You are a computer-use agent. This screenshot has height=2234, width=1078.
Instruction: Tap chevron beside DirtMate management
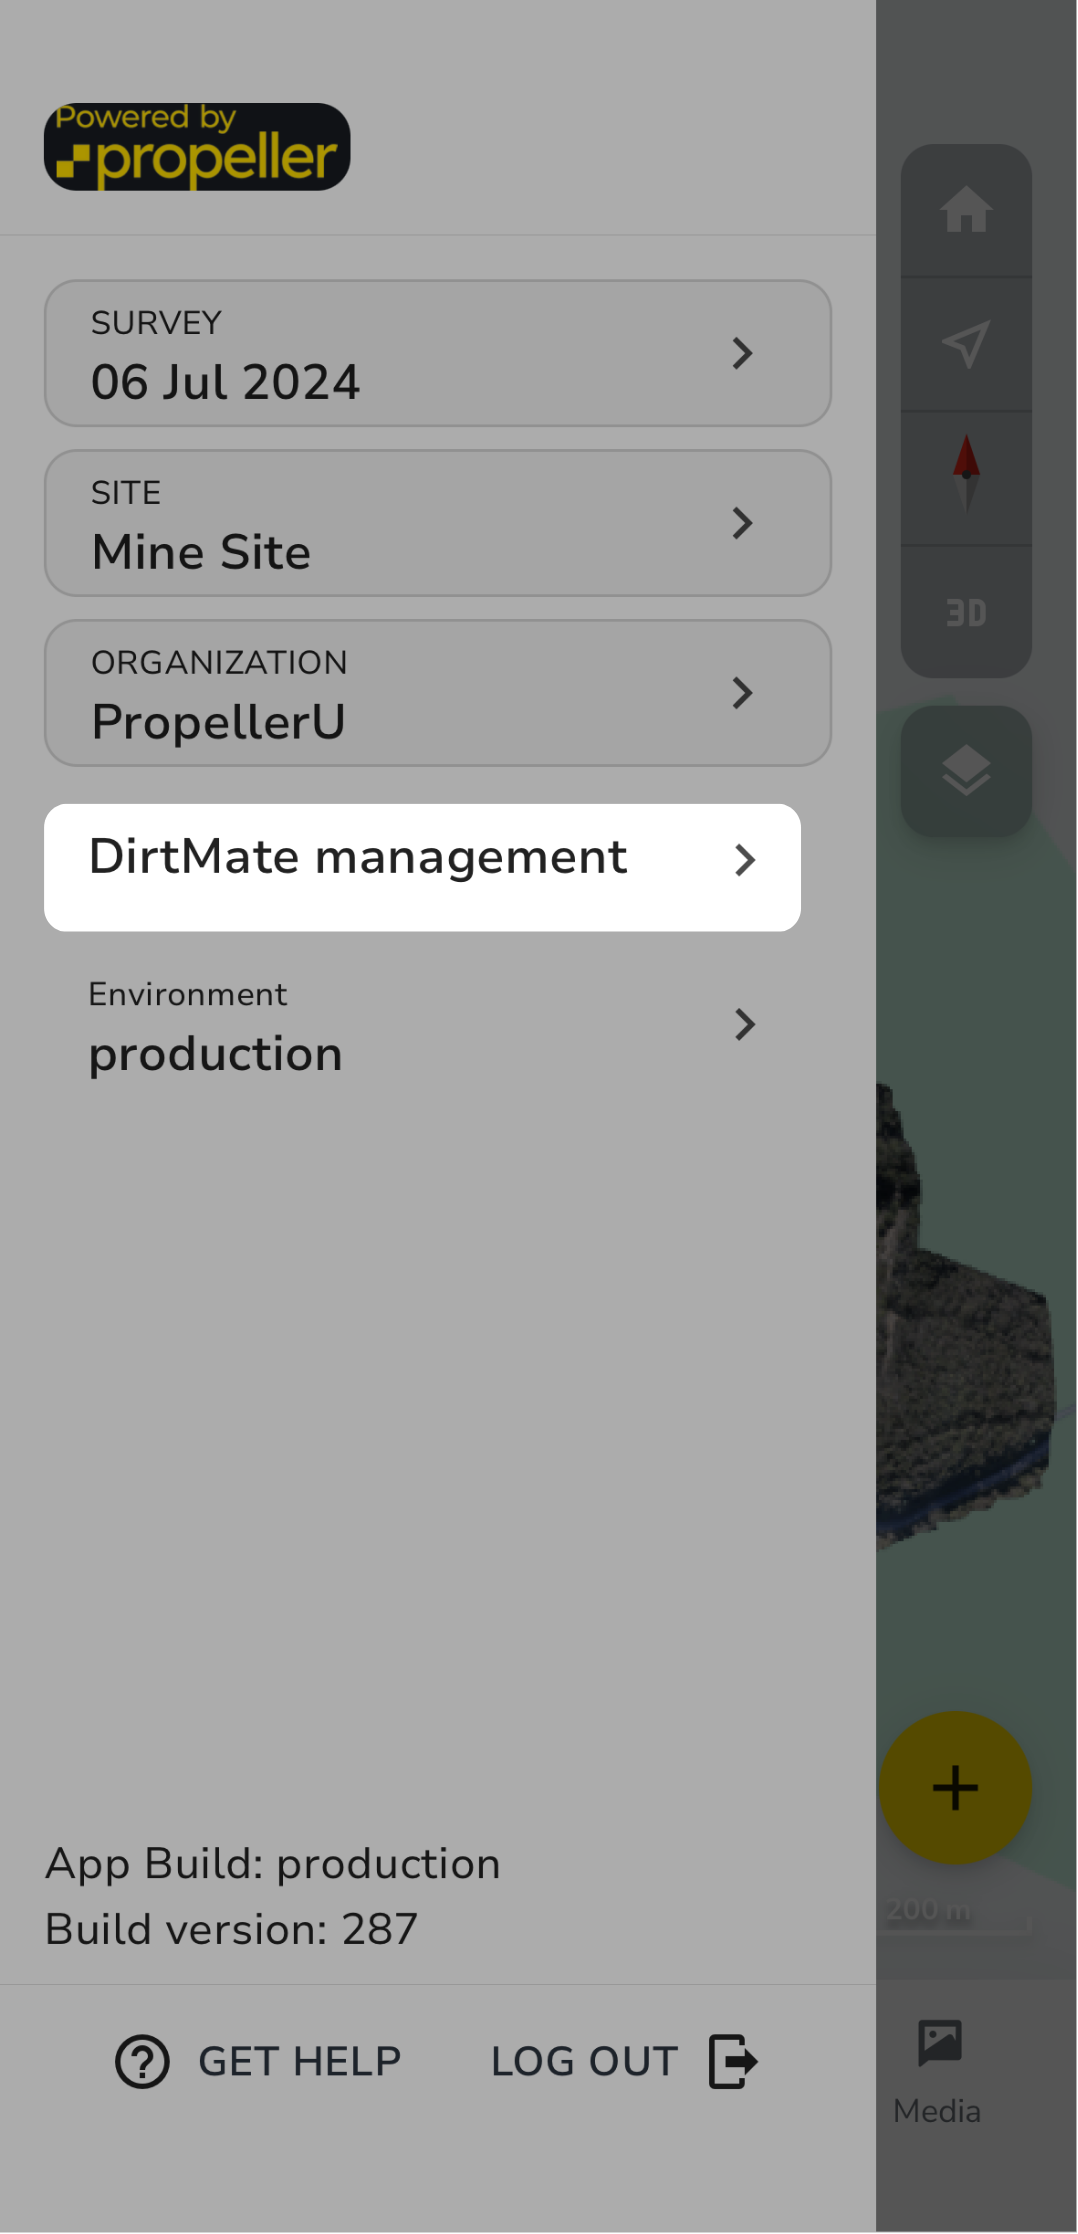coord(745,860)
